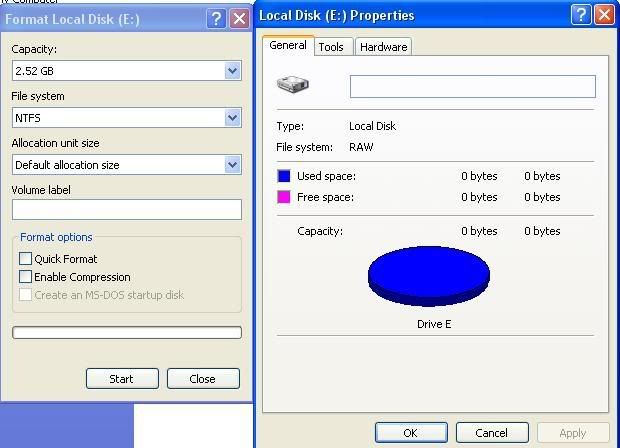The image size is (620, 448).
Task: Open the Allocation unit size dropdown
Action: [232, 164]
